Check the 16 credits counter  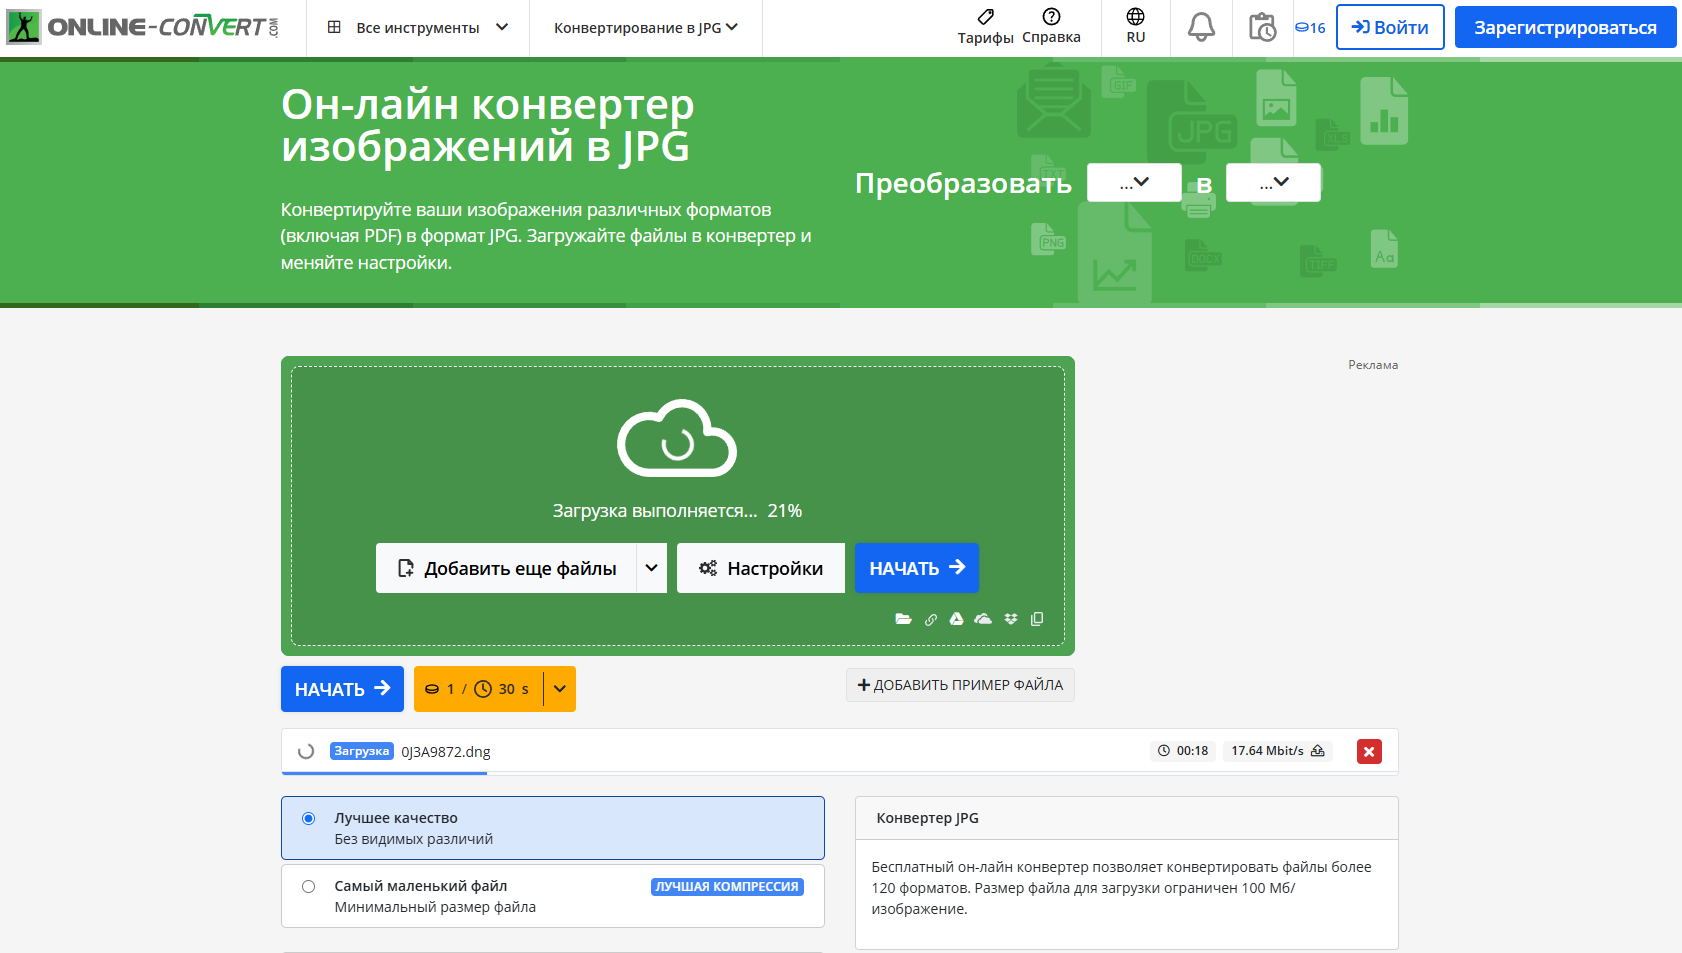(x=1310, y=28)
